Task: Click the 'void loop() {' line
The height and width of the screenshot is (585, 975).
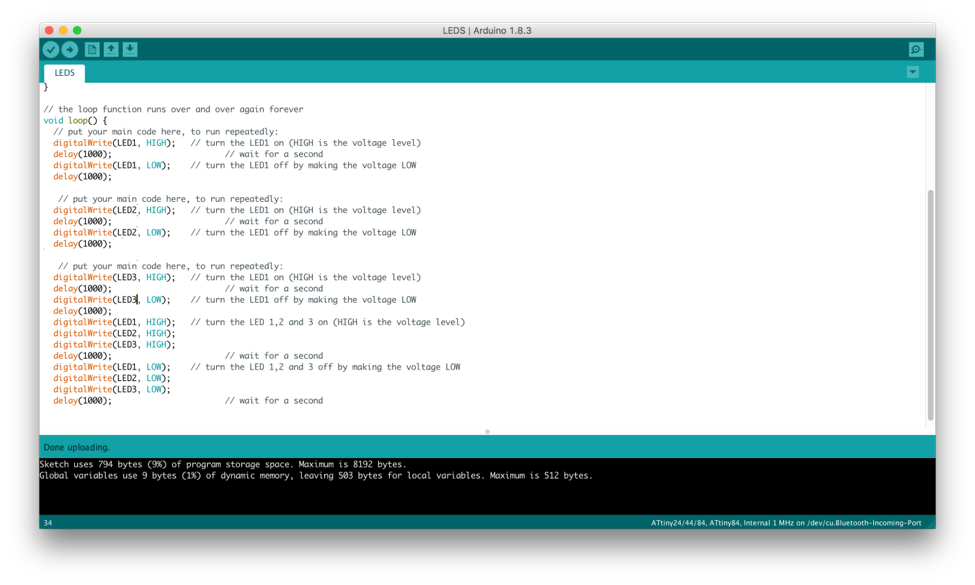Action: coord(75,120)
